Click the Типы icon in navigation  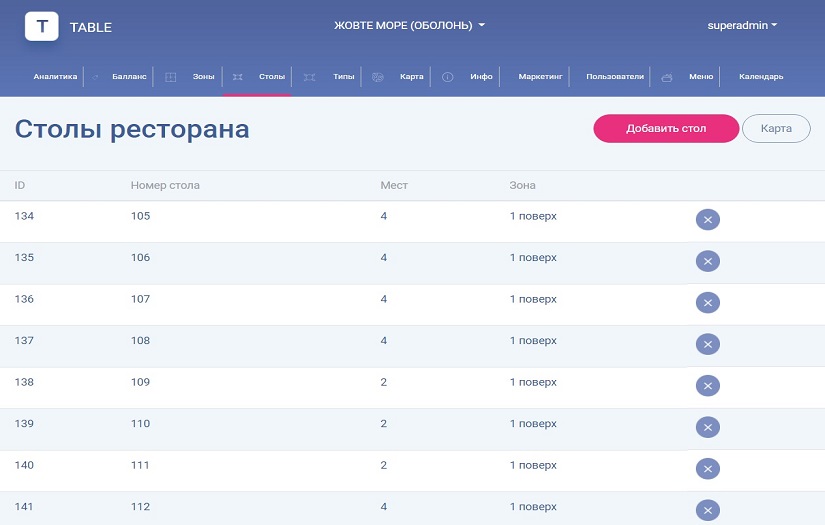point(309,77)
